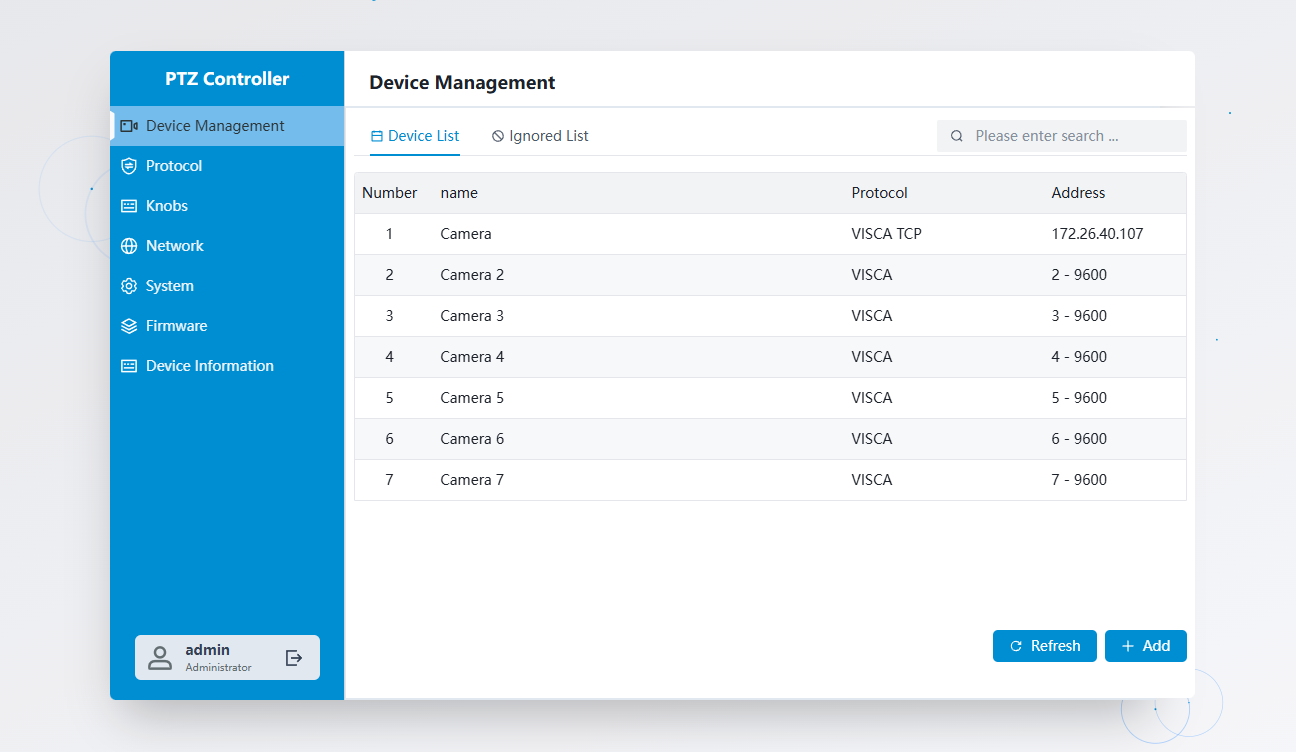Click the Firmware layers icon
The width and height of the screenshot is (1296, 752).
pos(129,326)
